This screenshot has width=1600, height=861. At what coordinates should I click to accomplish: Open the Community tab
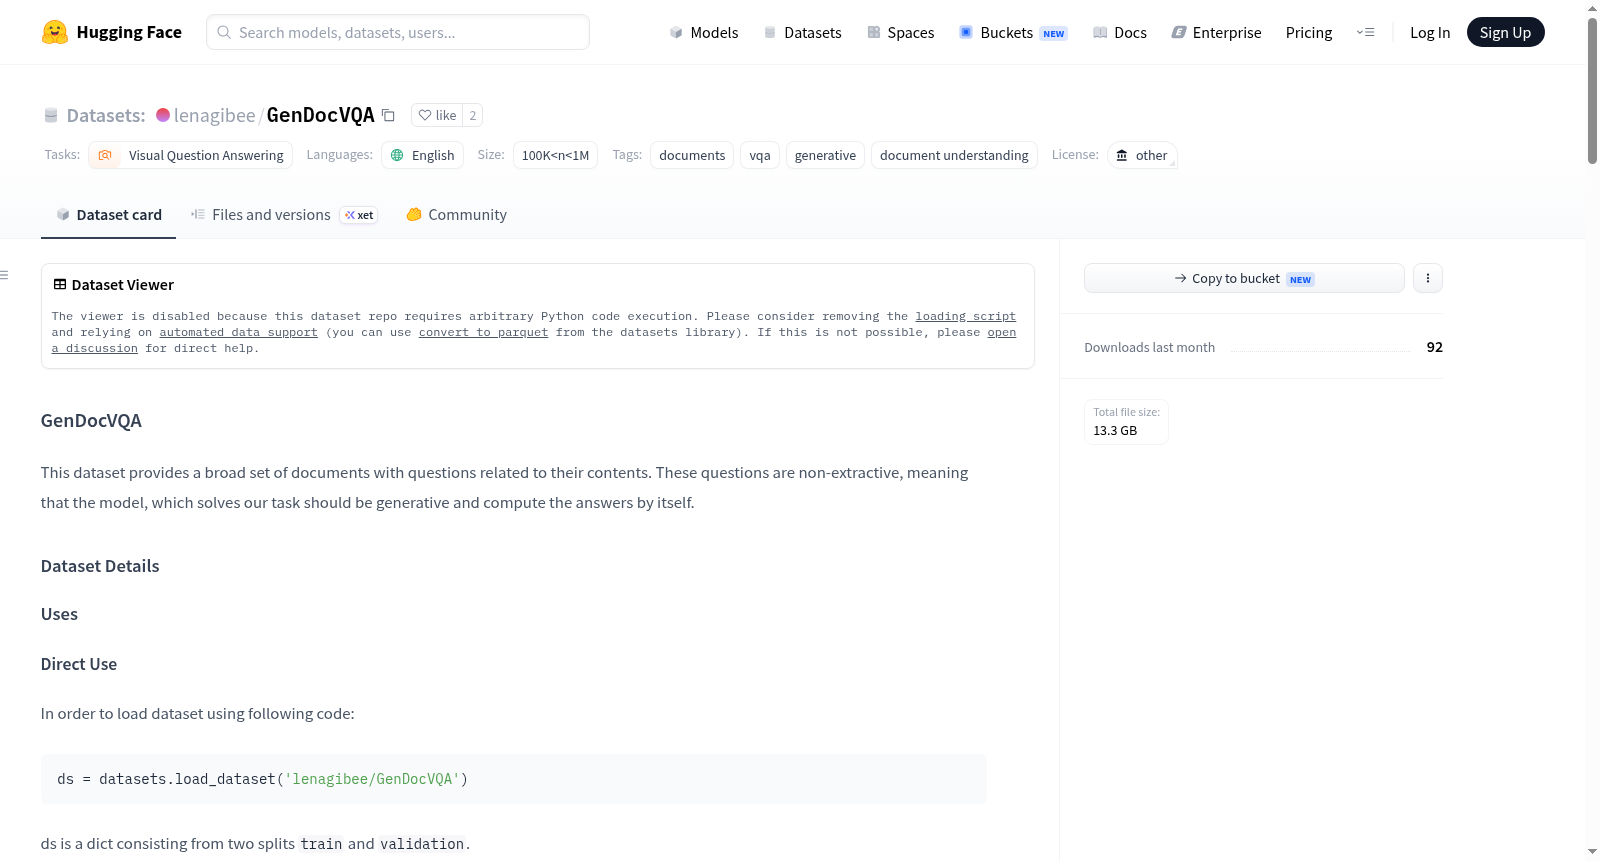(x=456, y=215)
